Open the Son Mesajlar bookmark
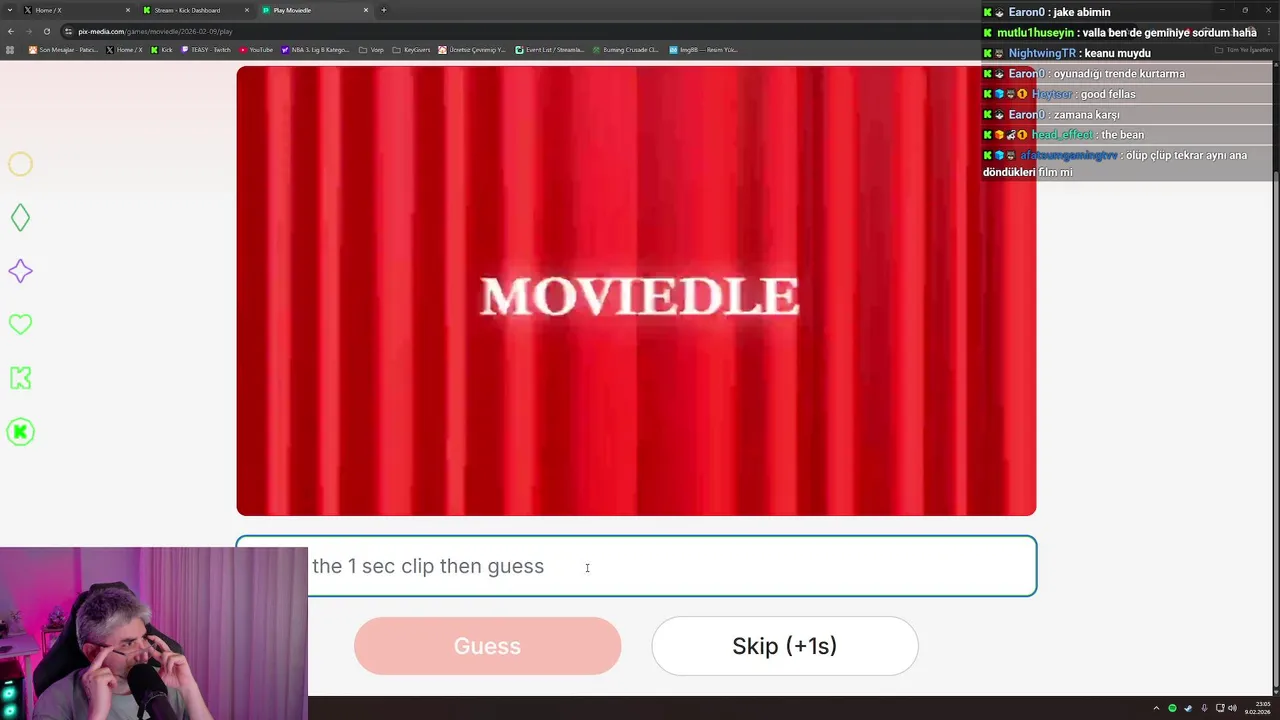Viewport: 1280px width, 720px height. 64,49
